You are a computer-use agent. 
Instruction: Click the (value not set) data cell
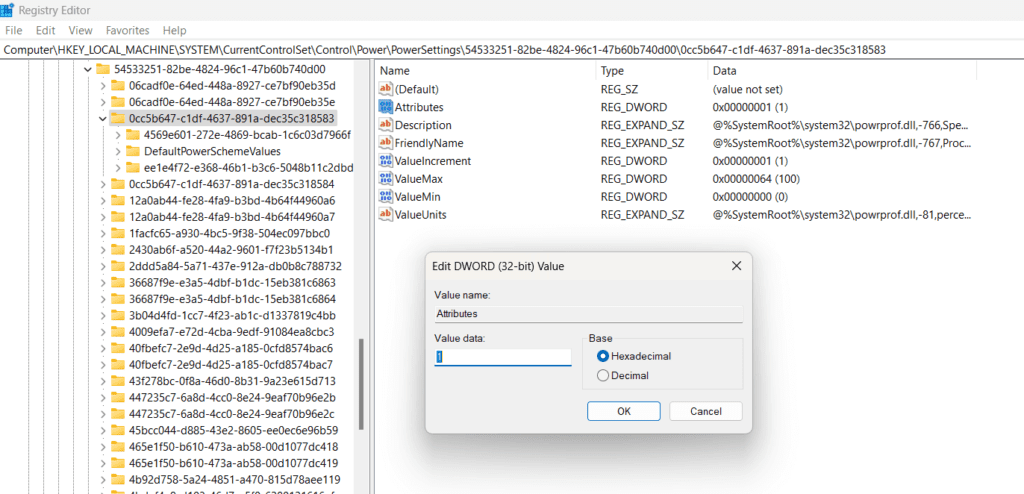tap(748, 89)
